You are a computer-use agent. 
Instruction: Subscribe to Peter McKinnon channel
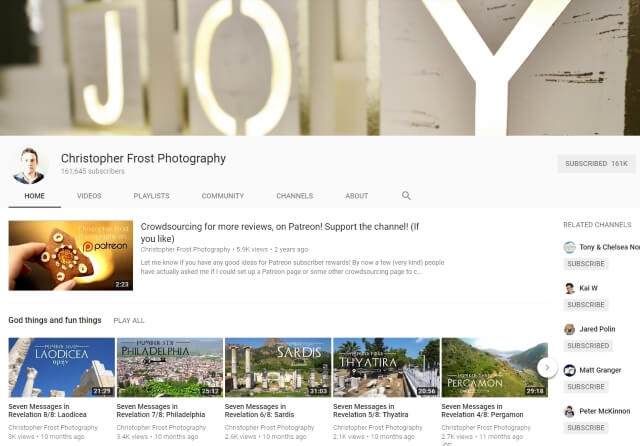tap(586, 428)
